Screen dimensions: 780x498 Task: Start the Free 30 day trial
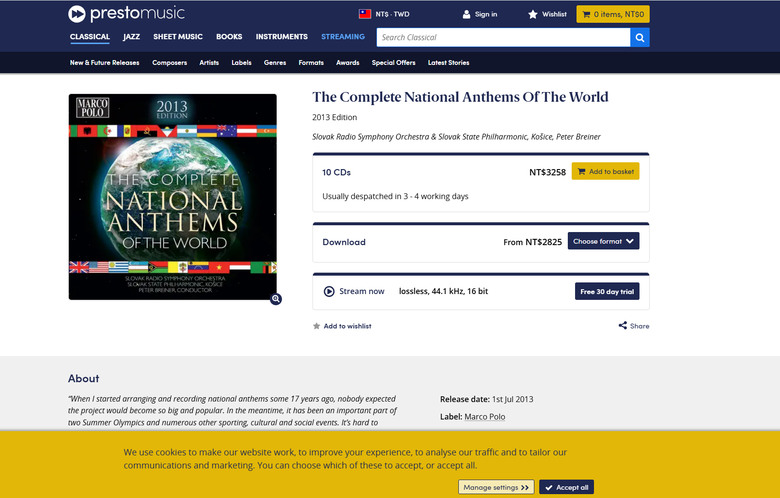(607, 292)
